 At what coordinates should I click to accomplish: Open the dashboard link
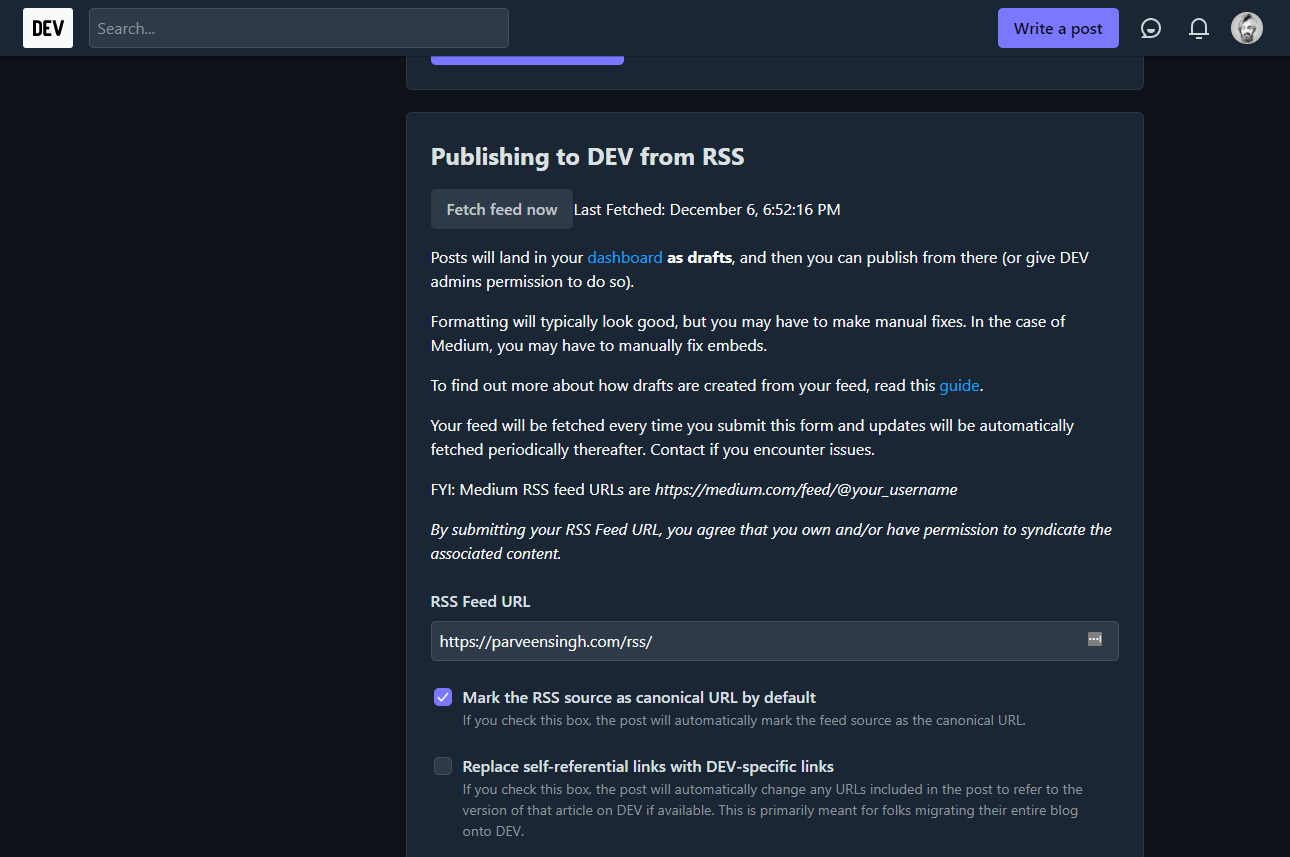point(624,257)
